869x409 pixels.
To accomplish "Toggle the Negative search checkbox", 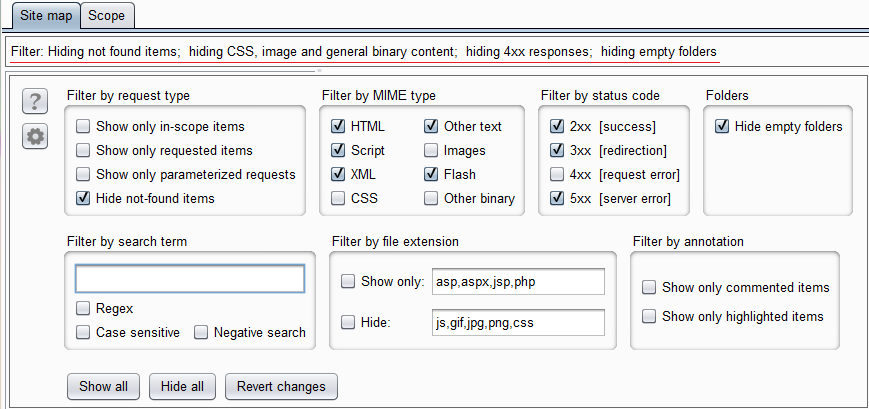I will (202, 333).
